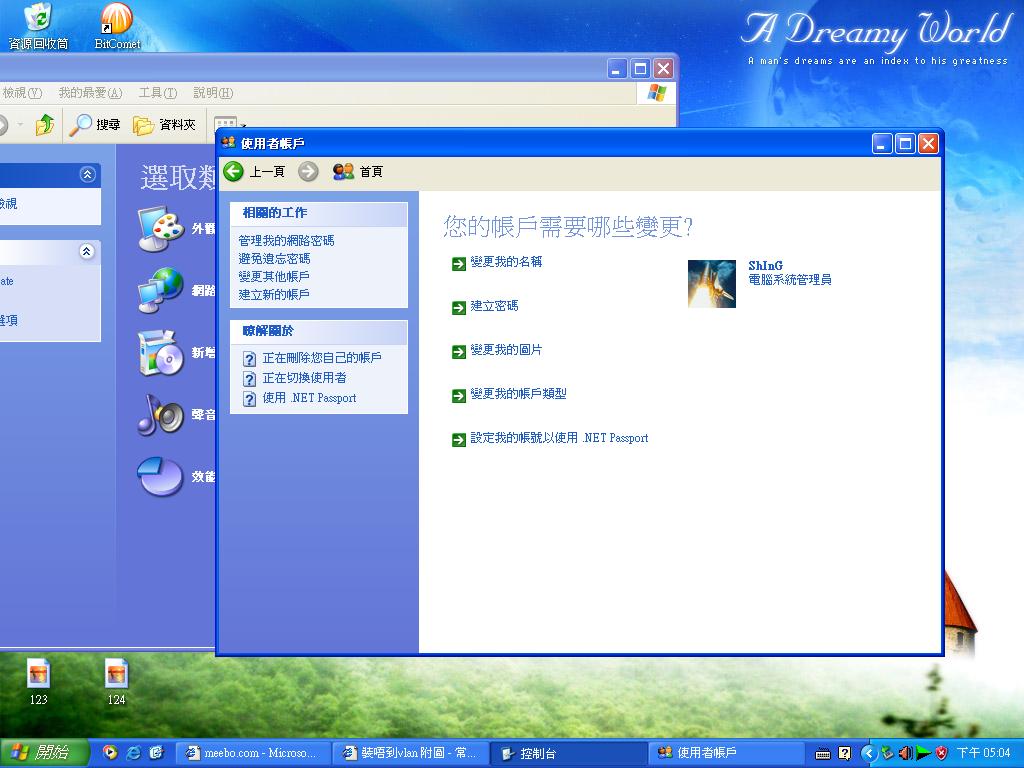Click the volume speaker tray icon
The height and width of the screenshot is (768, 1024).
click(905, 754)
